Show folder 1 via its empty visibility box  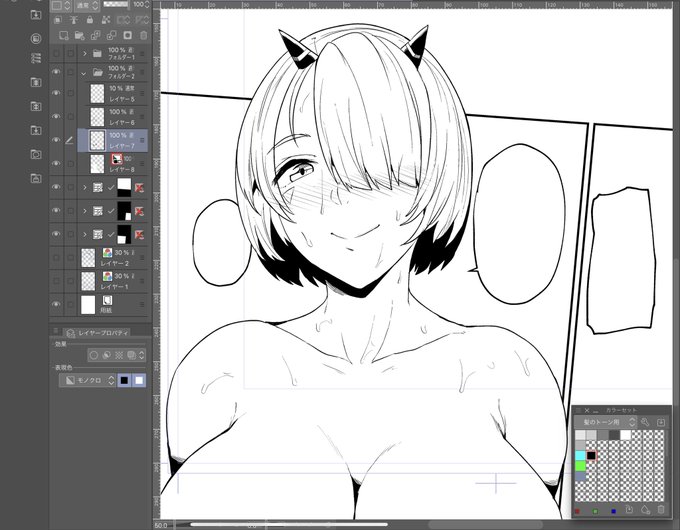[x=56, y=53]
